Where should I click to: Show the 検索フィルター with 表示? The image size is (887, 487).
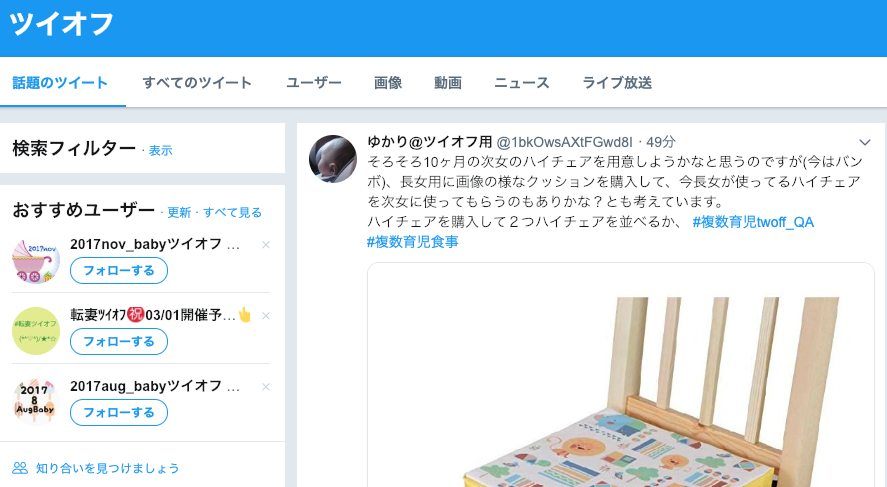[x=160, y=150]
